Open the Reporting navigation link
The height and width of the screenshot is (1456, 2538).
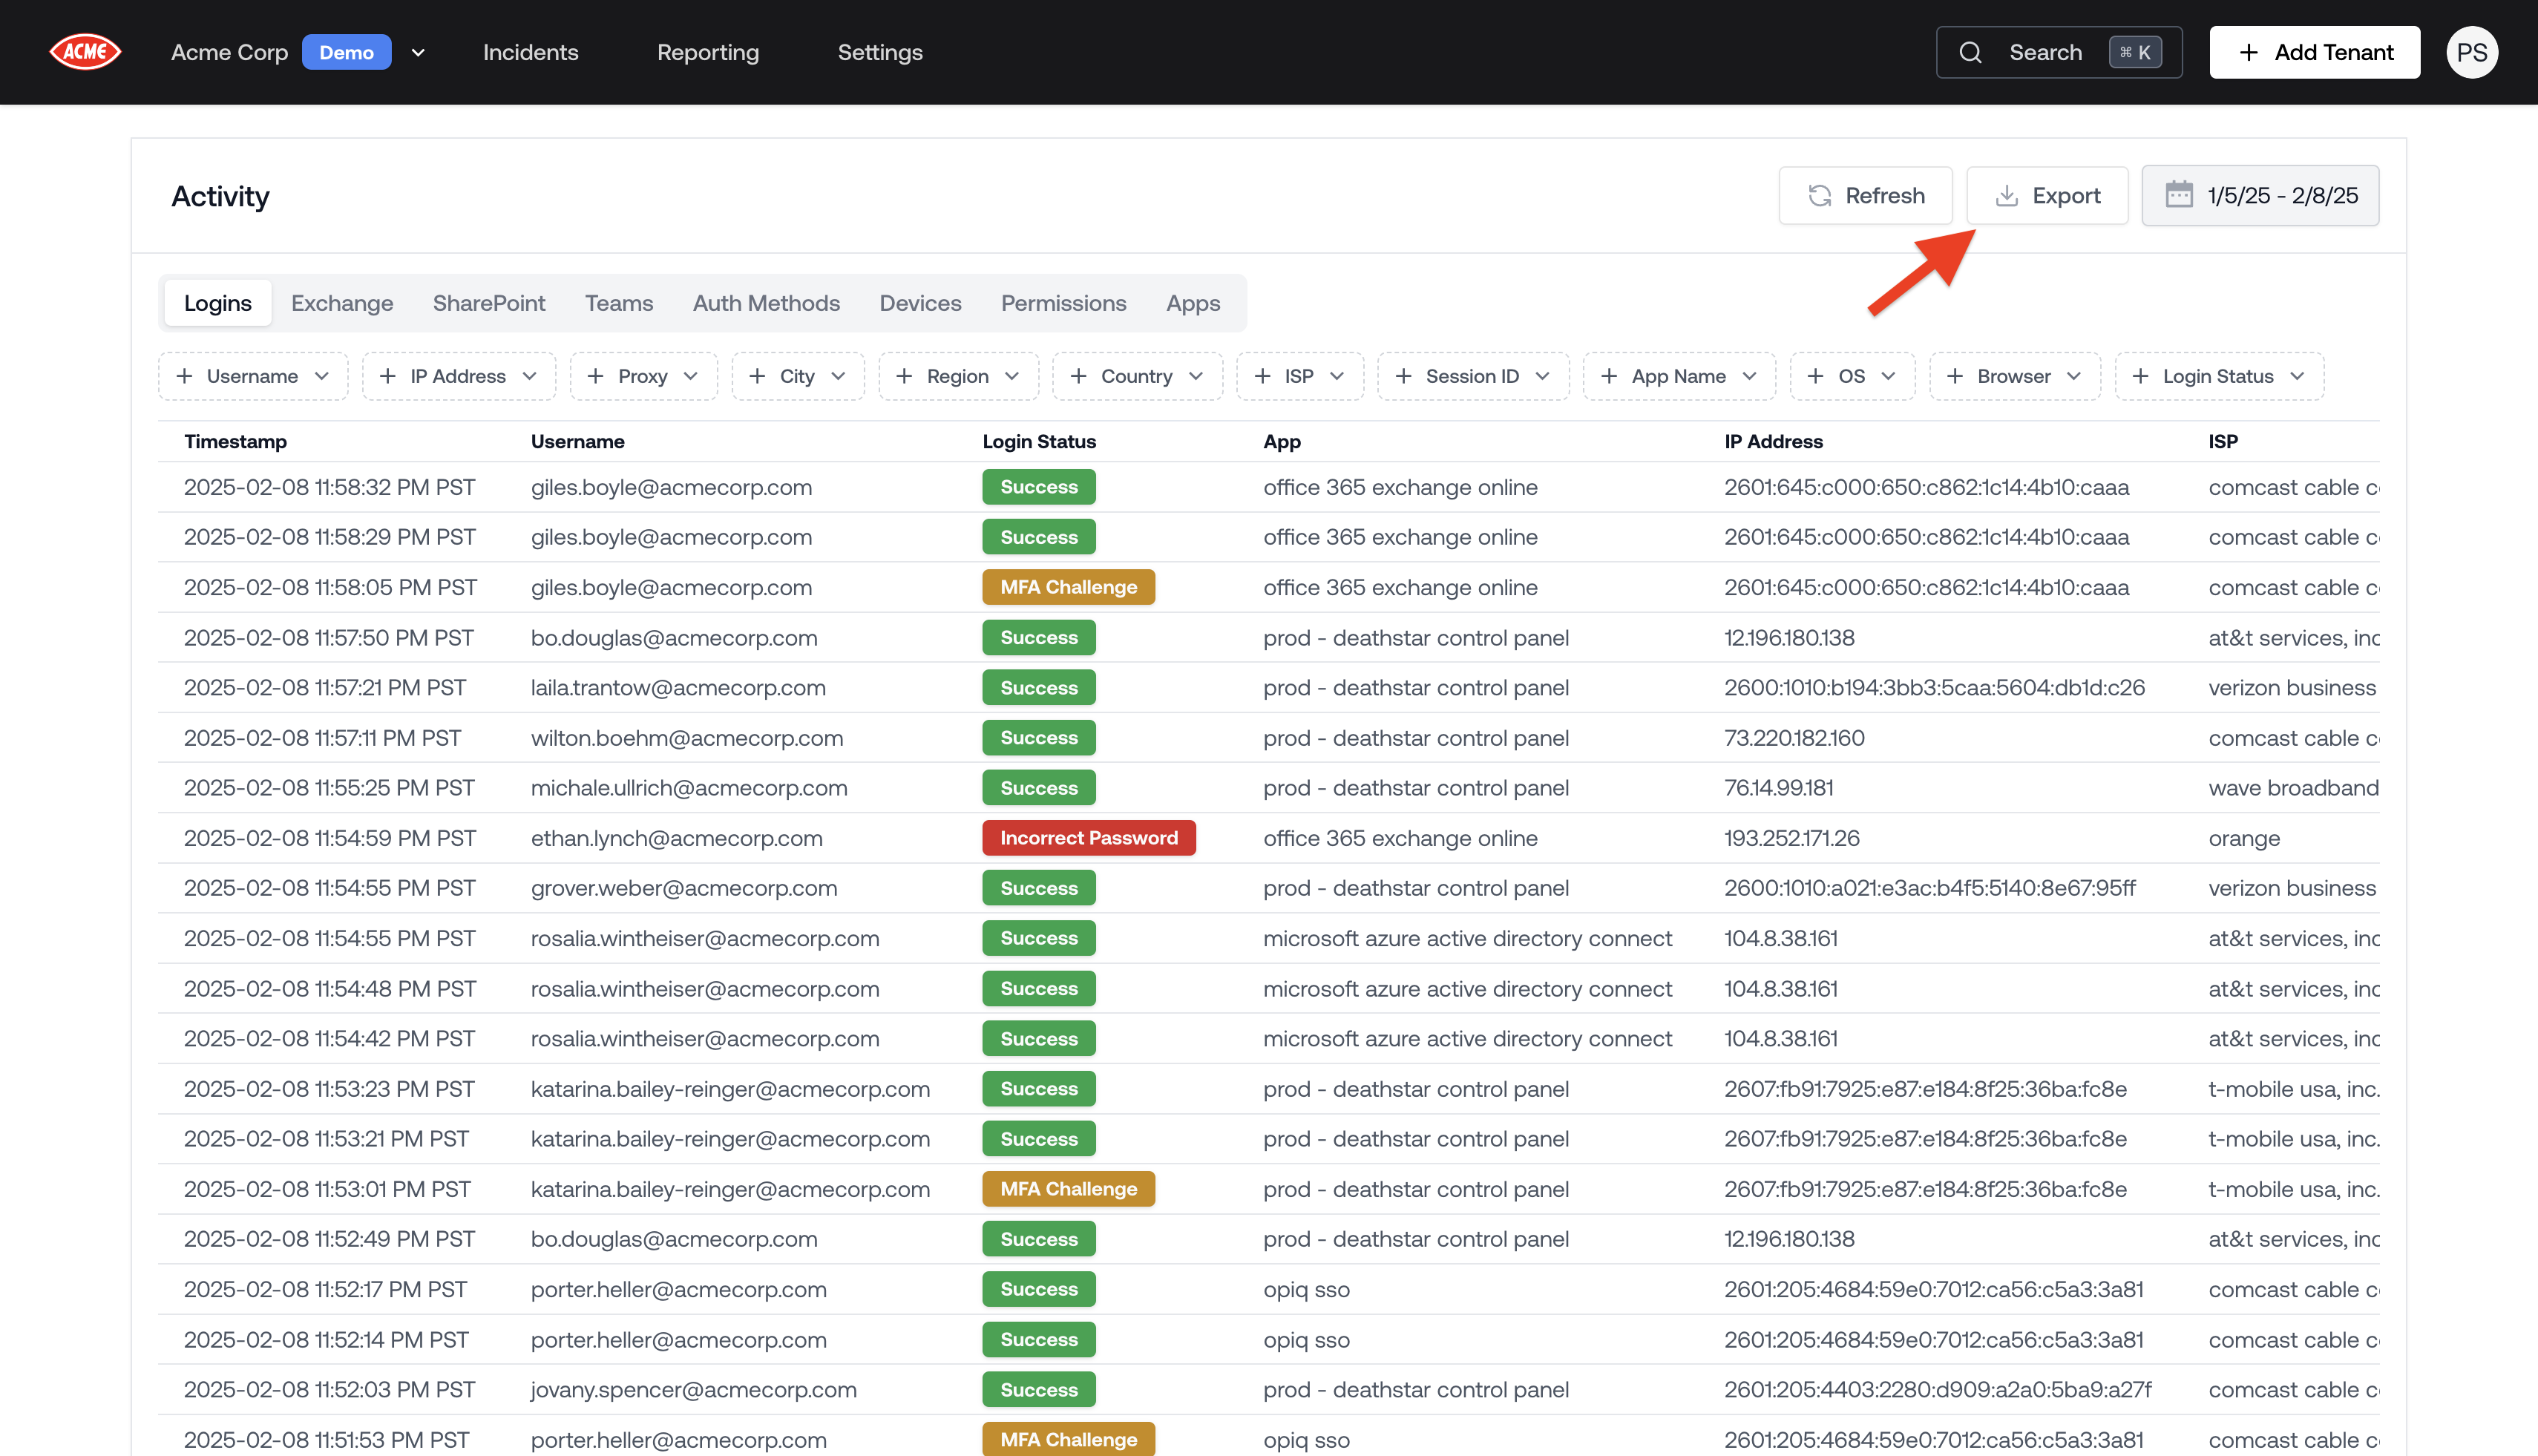(708, 52)
